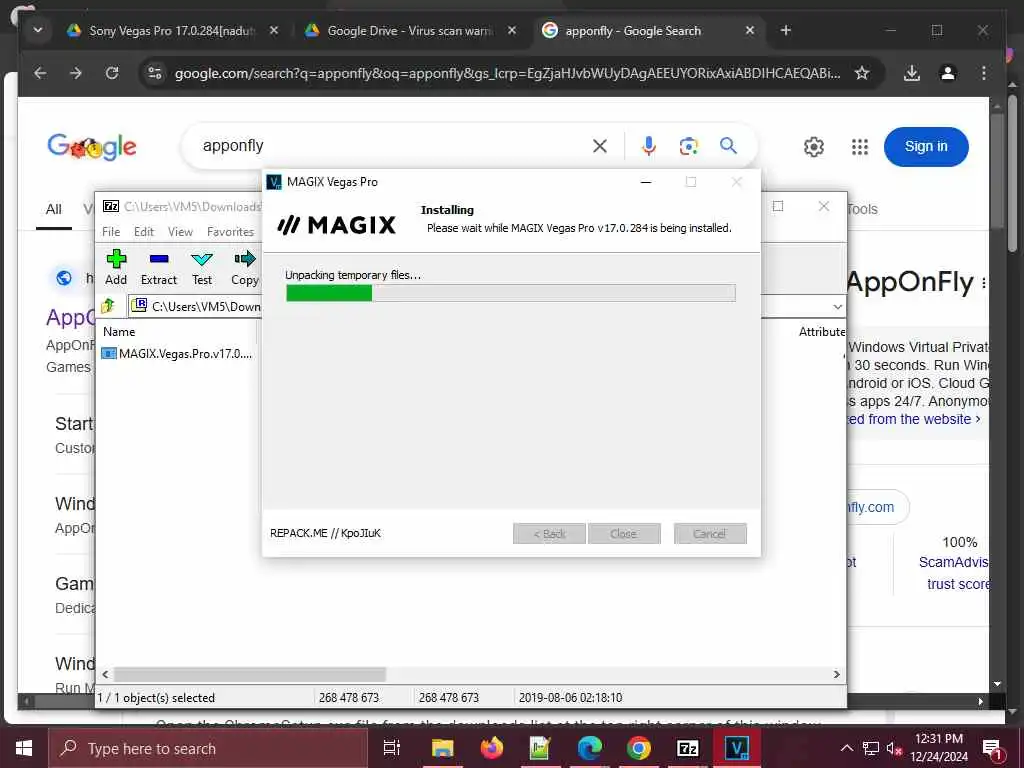
Task: Switch to Google Drive Virus scan tab
Action: click(x=410, y=31)
